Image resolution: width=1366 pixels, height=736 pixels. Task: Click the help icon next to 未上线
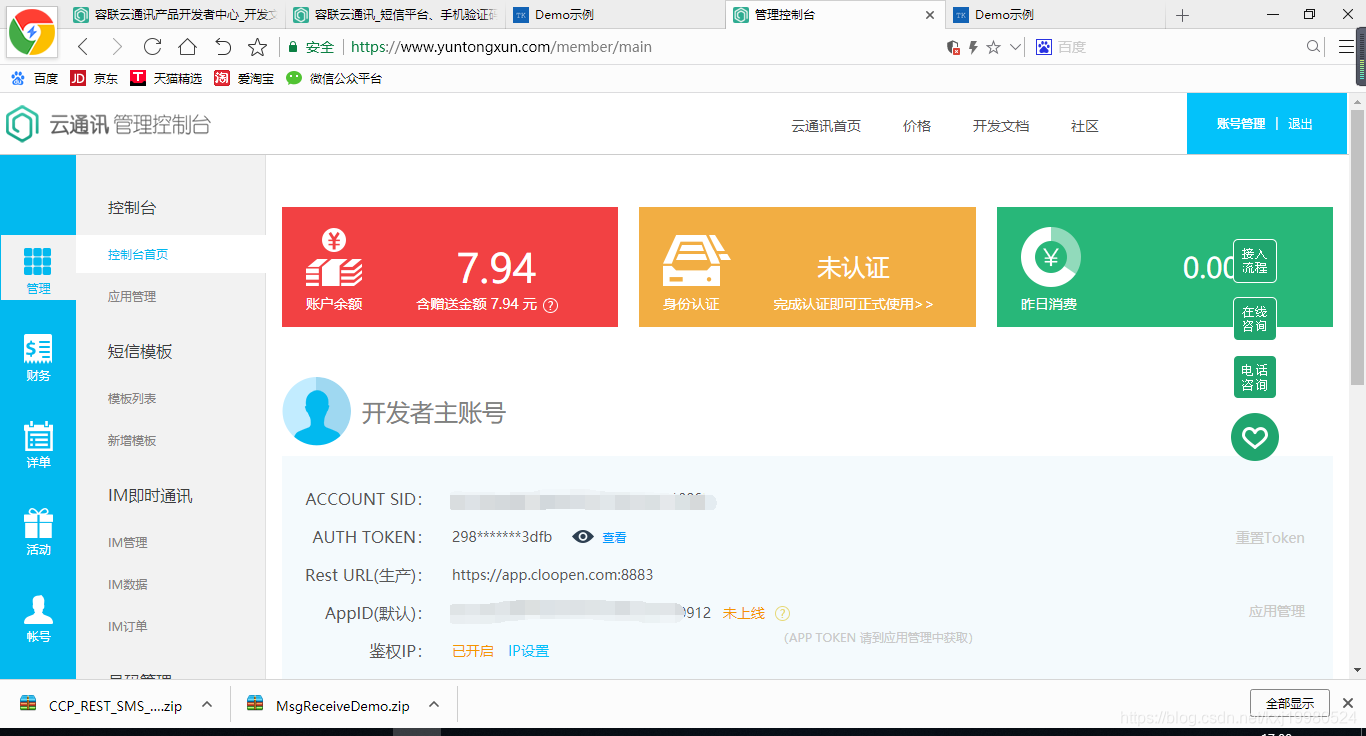coord(782,613)
